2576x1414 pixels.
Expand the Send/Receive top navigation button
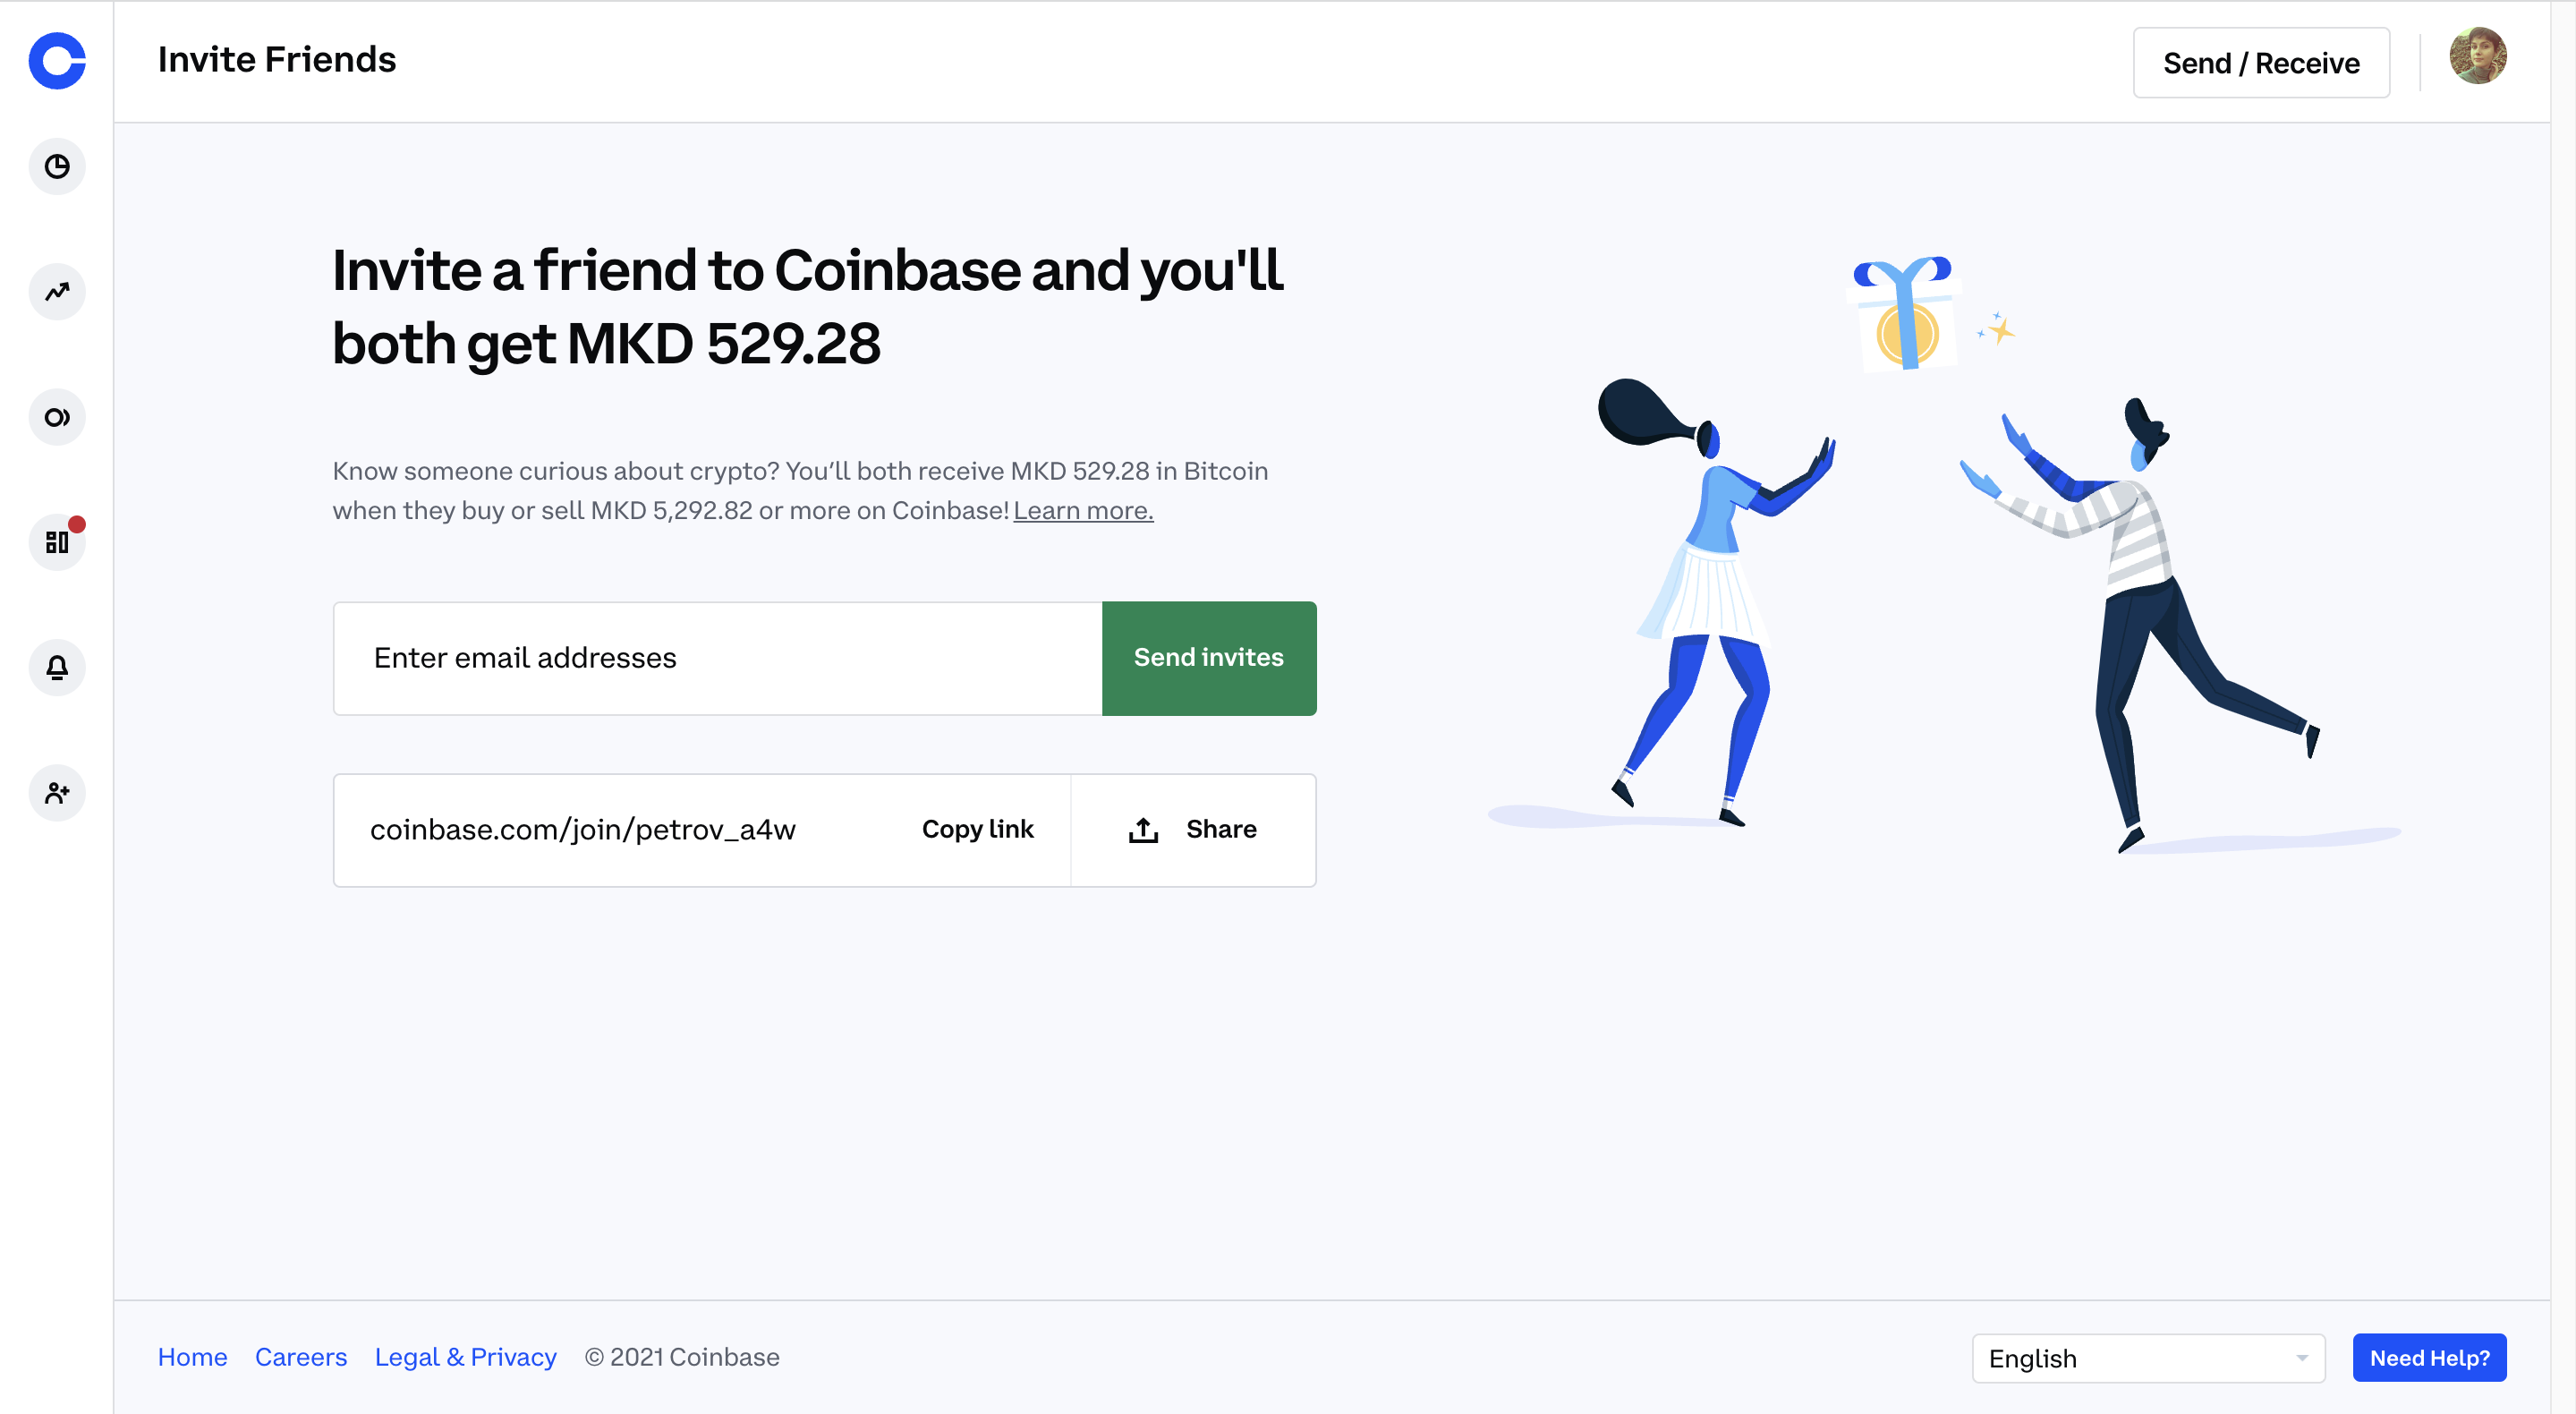point(2261,61)
